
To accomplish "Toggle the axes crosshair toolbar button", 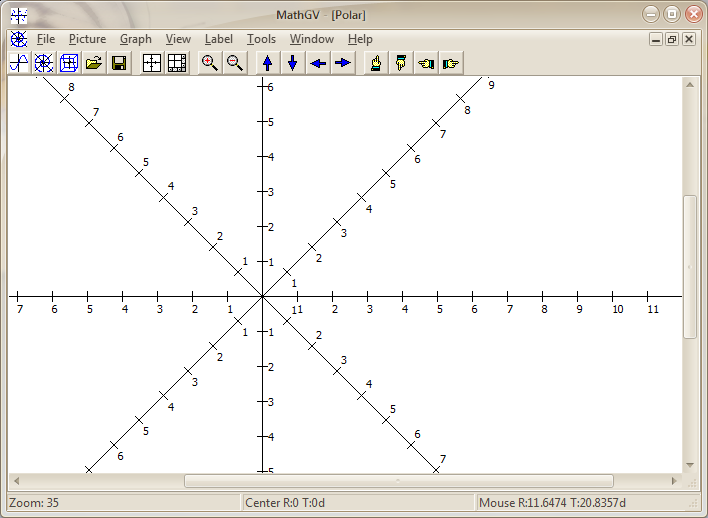I will [x=152, y=63].
